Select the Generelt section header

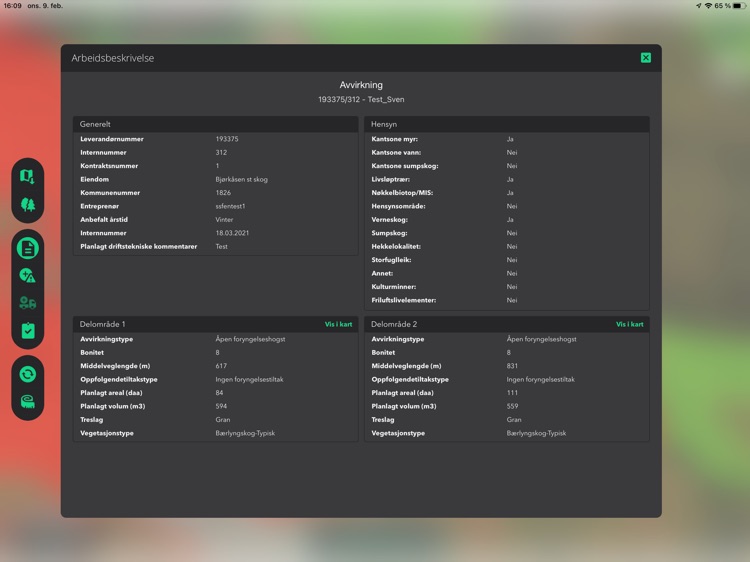216,124
